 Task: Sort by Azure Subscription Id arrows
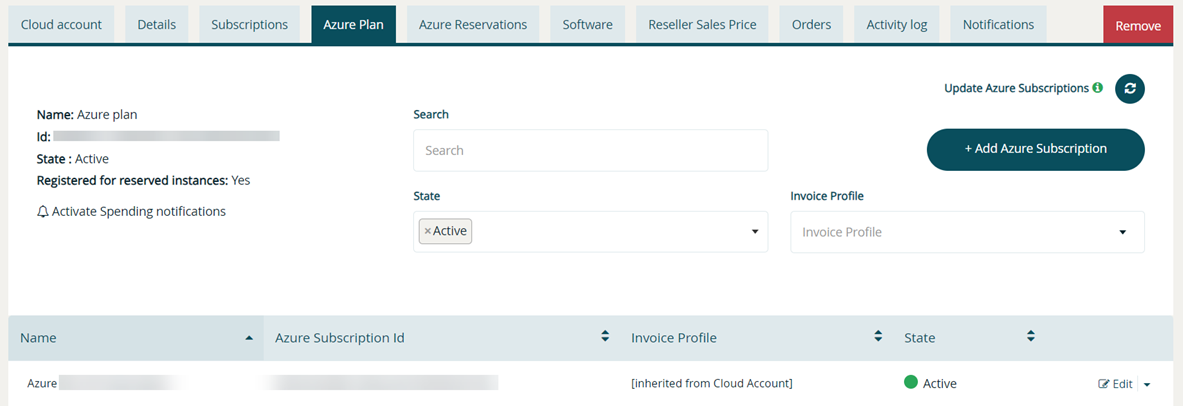604,337
